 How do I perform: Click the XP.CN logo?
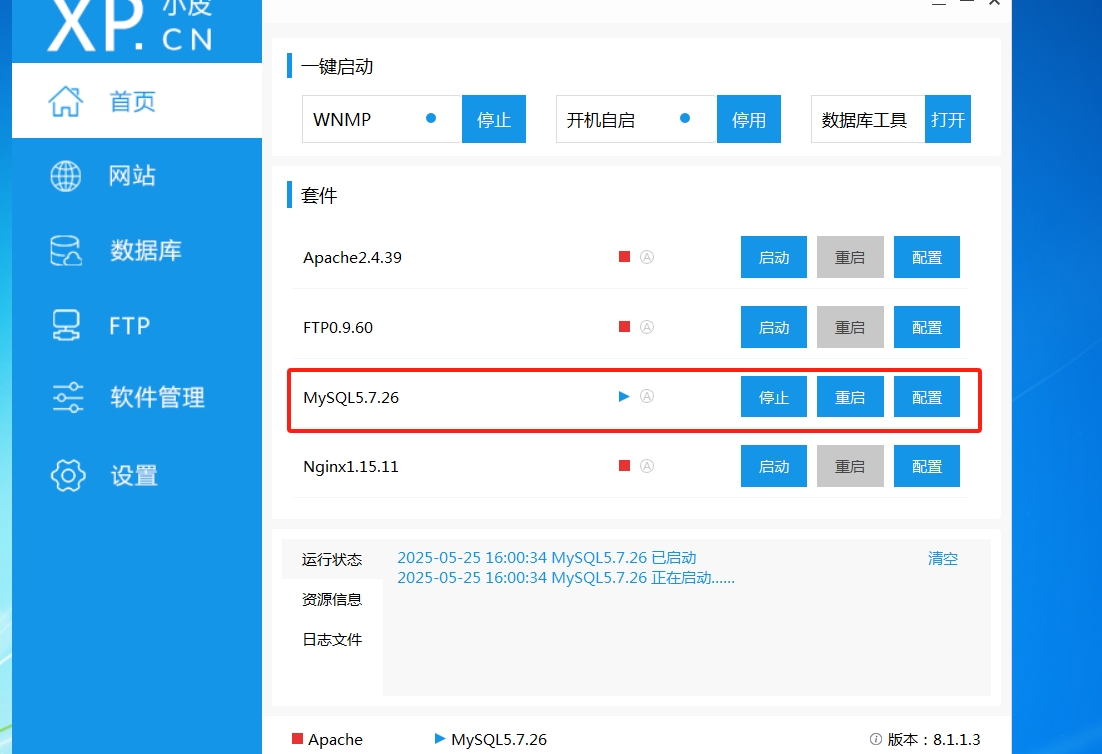pyautogui.click(x=131, y=26)
